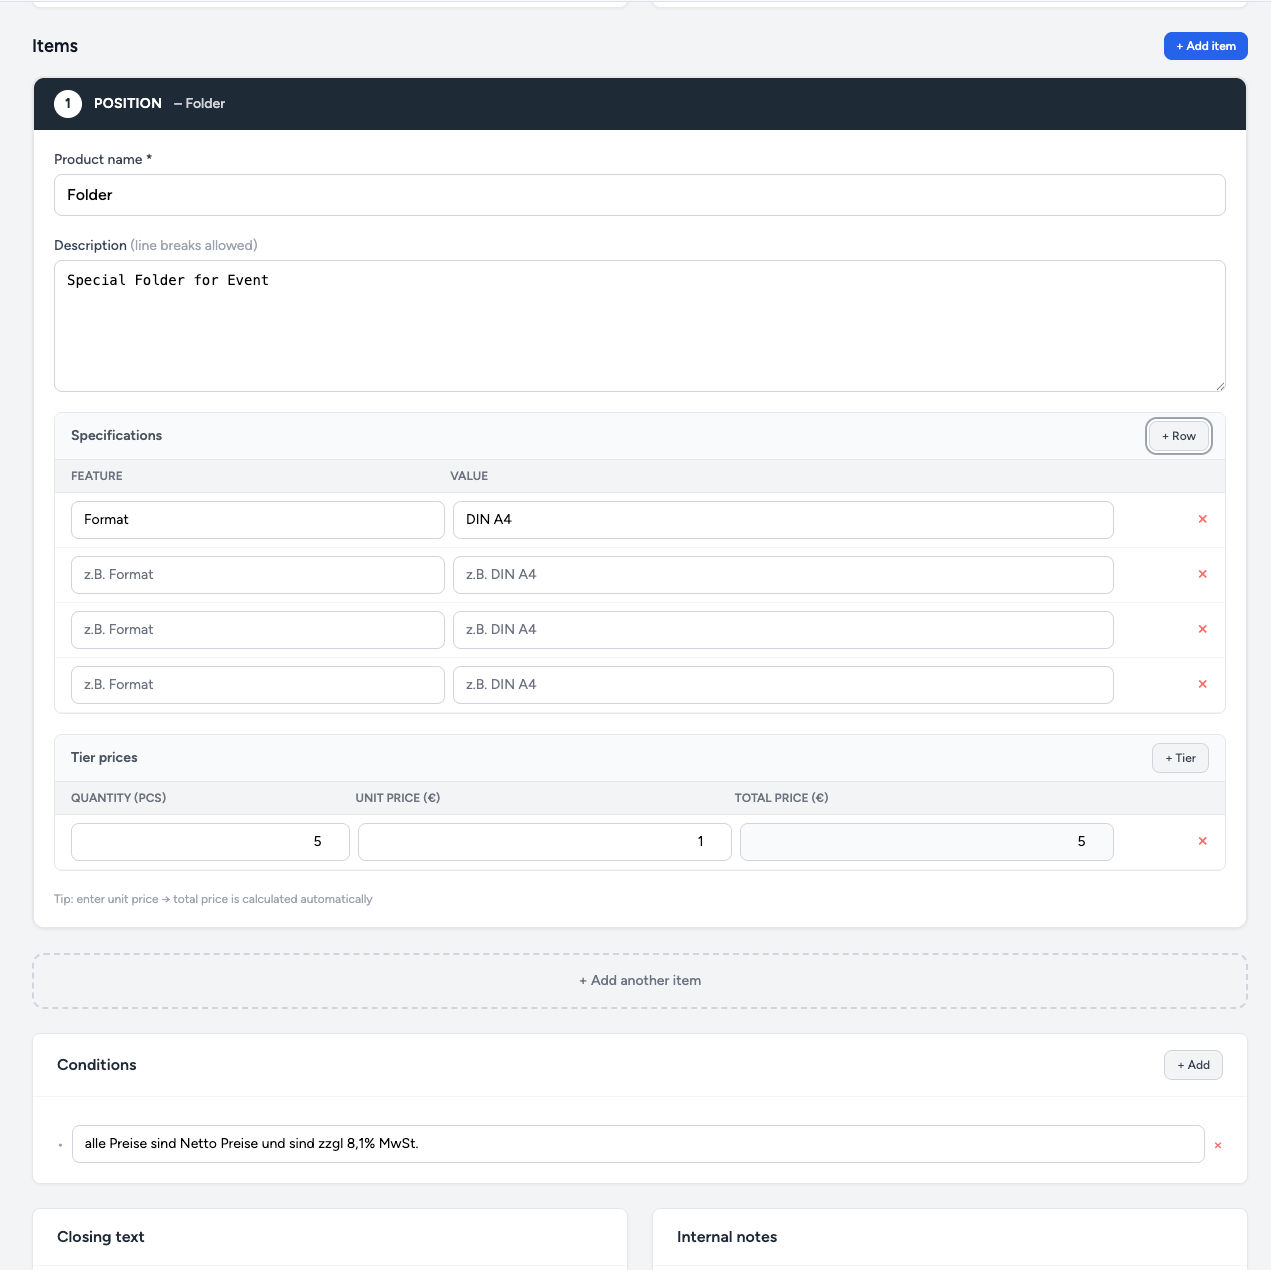Delete the tier price row
Viewport: 1271px width, 1270px height.
1202,841
